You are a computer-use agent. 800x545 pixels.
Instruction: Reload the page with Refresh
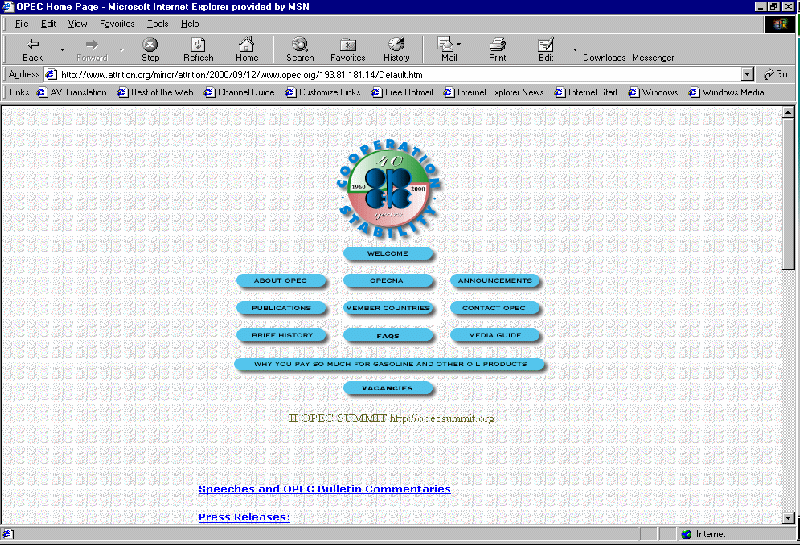point(198,50)
